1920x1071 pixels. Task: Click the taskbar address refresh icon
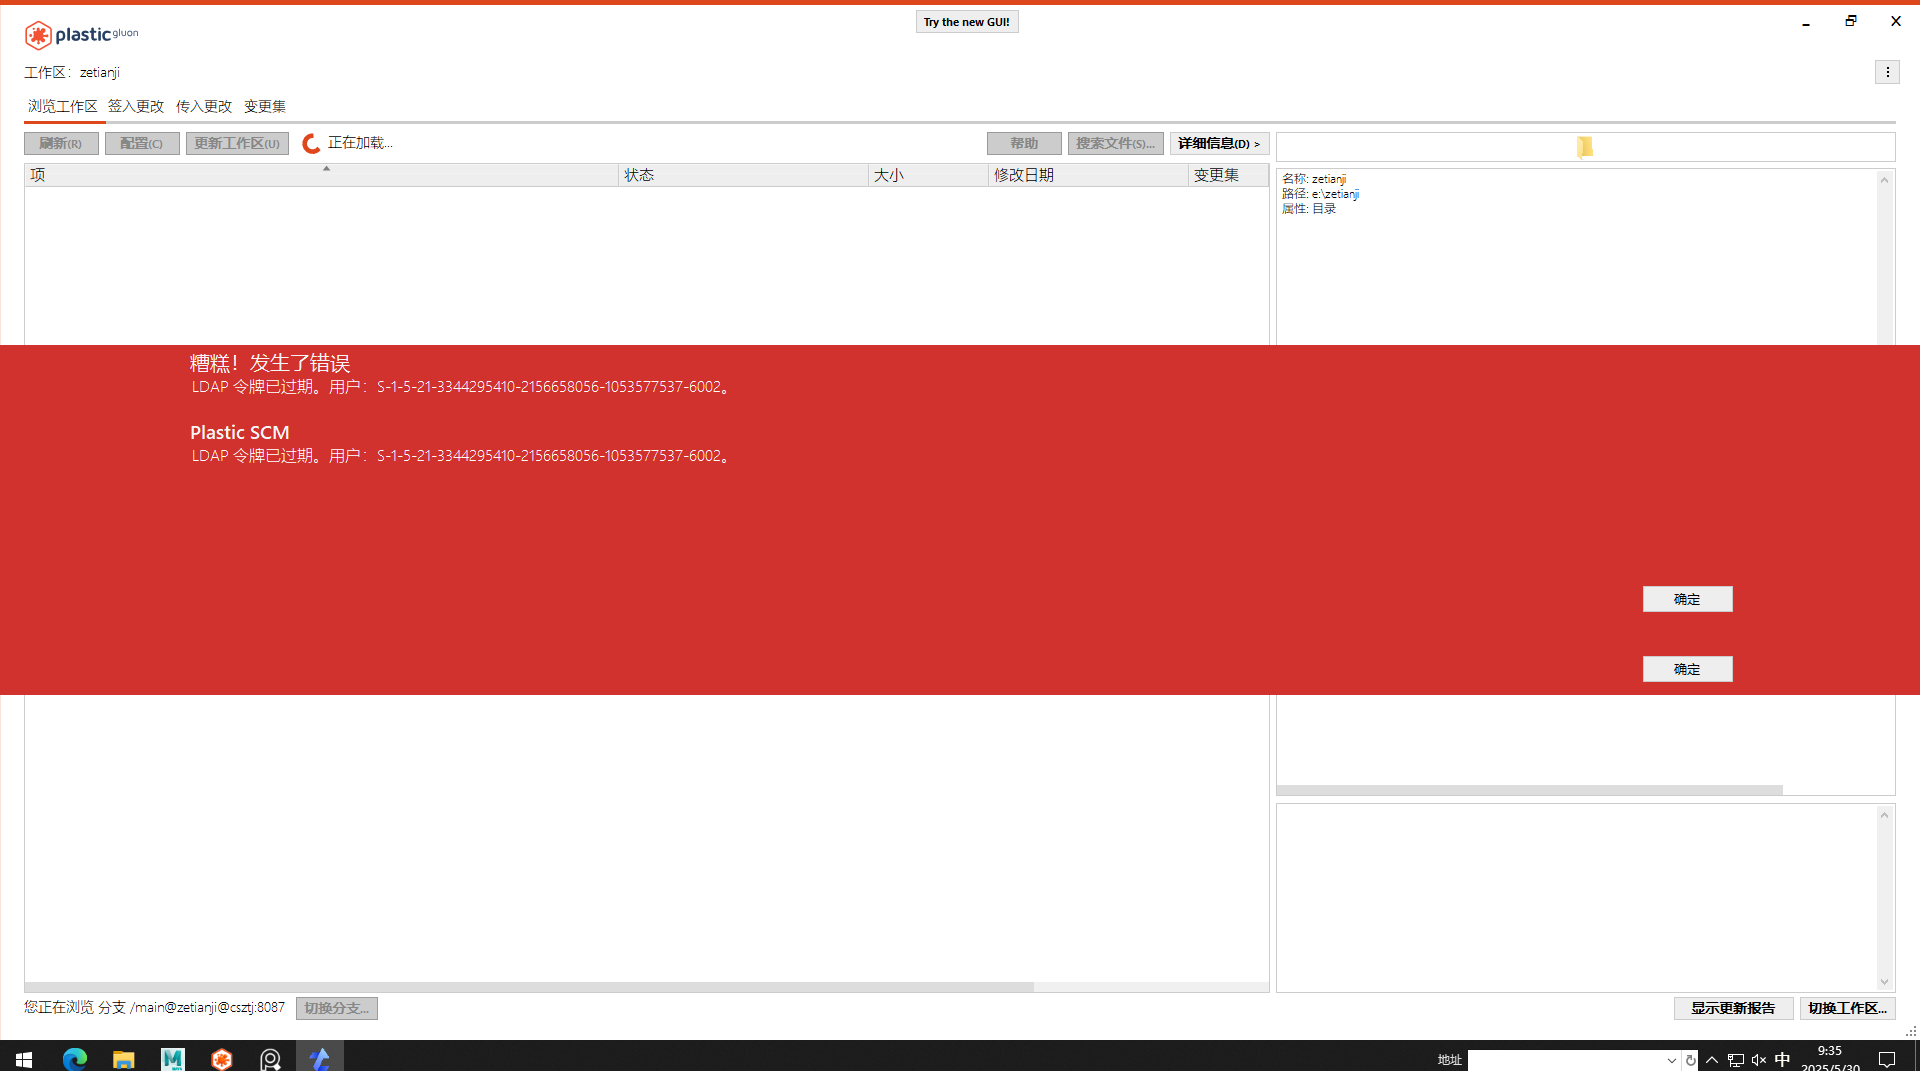[x=1690, y=1060]
